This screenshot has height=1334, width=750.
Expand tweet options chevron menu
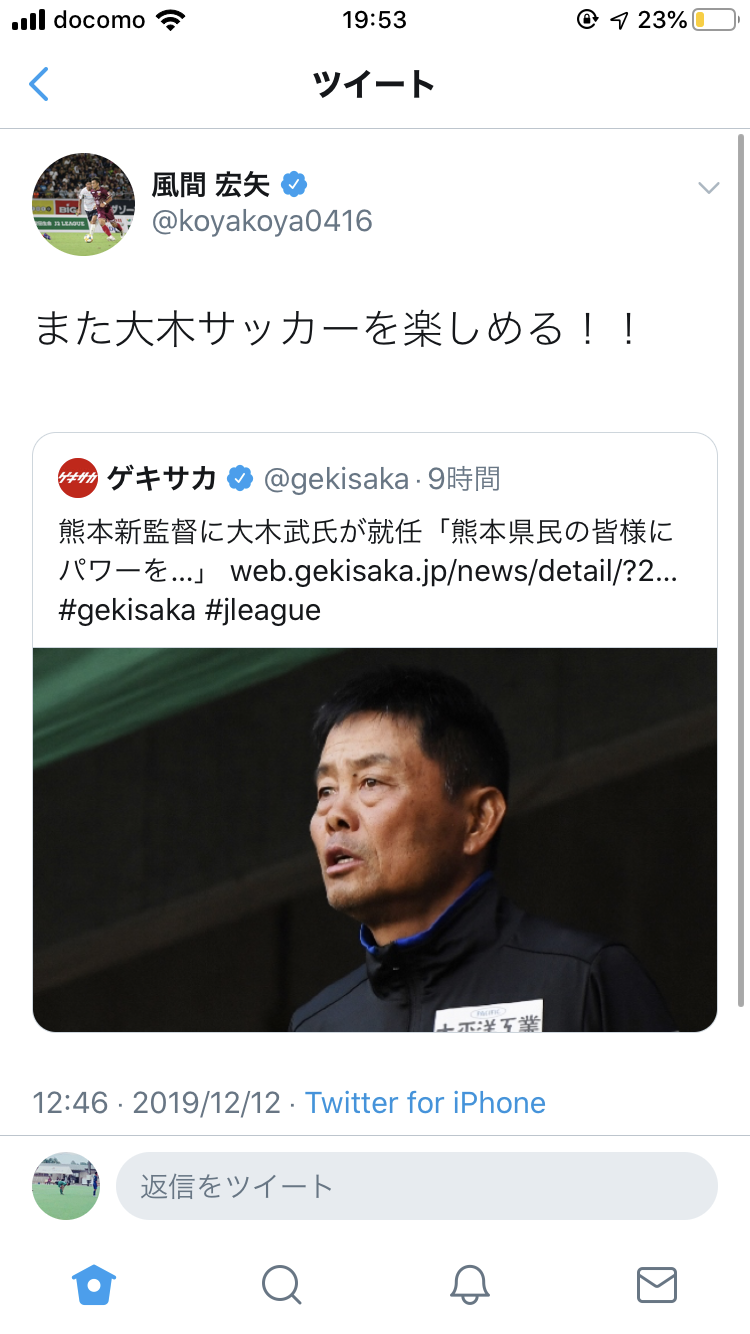[x=709, y=188]
